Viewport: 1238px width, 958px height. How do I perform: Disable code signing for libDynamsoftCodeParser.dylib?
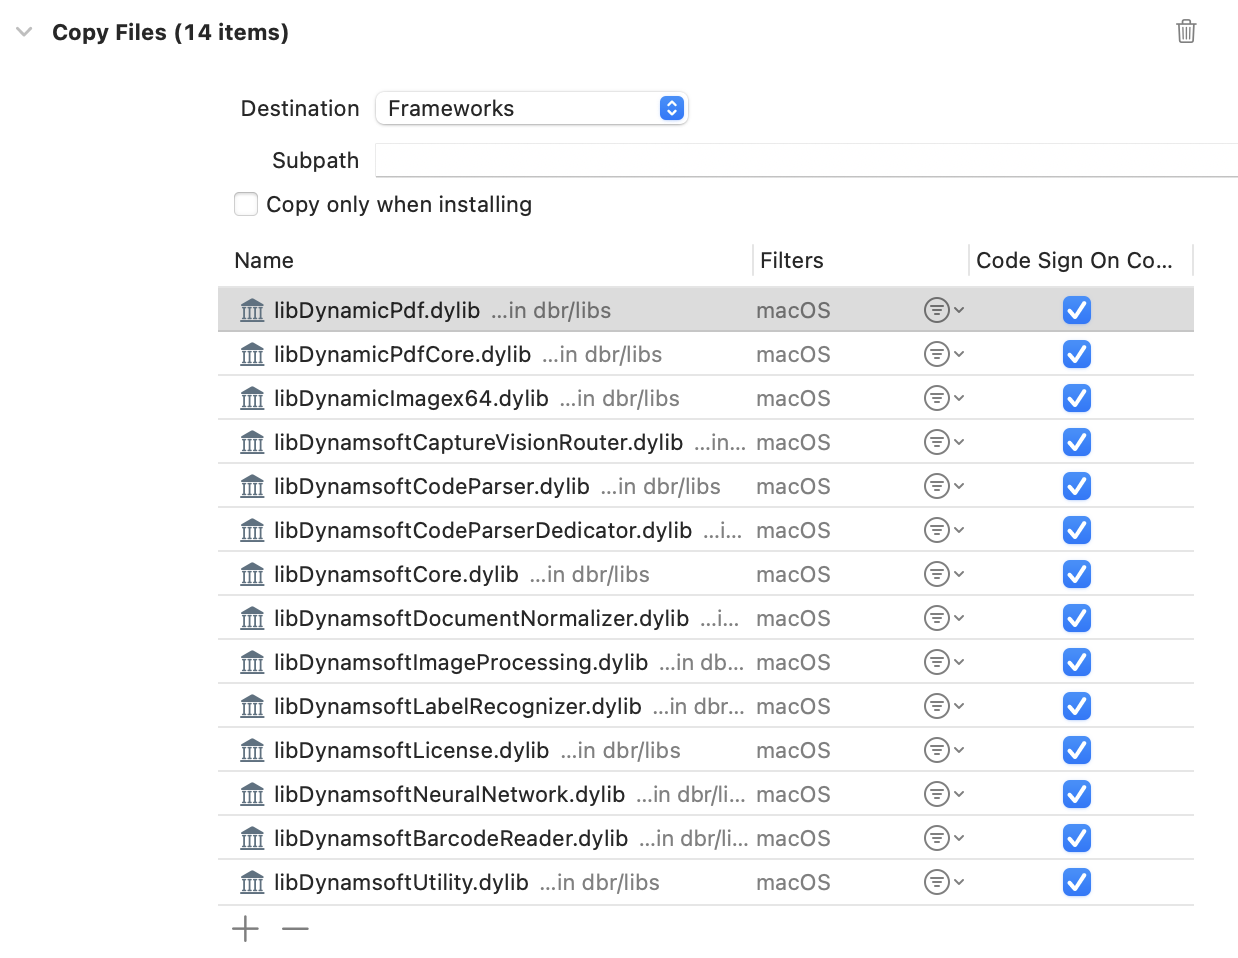pyautogui.click(x=1076, y=486)
